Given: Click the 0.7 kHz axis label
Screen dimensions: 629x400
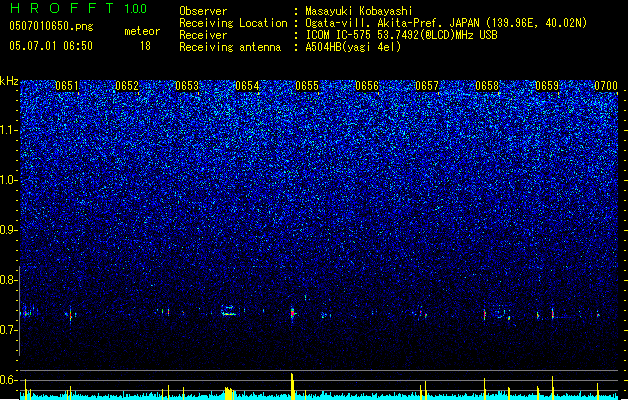Looking at the screenshot, I should 9,330.
